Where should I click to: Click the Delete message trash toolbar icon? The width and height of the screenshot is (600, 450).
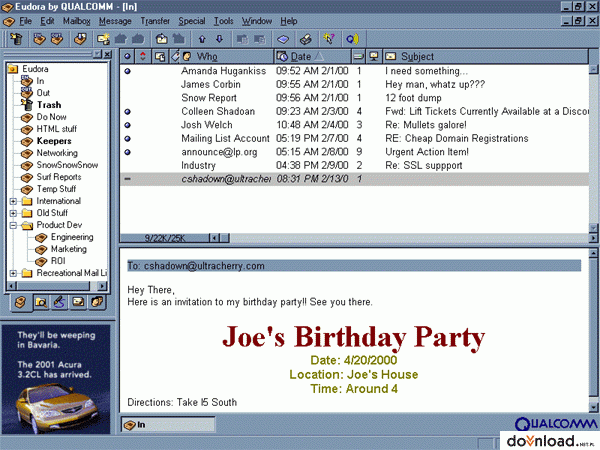[16, 39]
